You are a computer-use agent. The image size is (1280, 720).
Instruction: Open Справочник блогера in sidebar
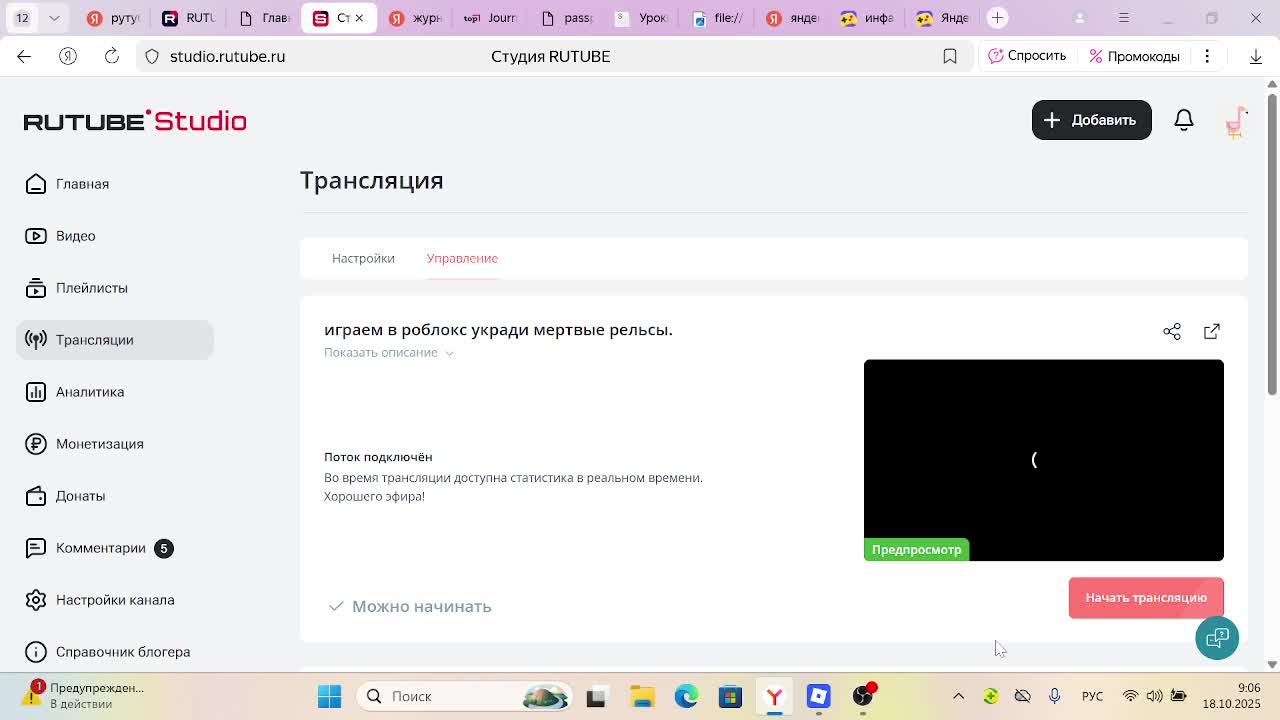pyautogui.click(x=108, y=652)
